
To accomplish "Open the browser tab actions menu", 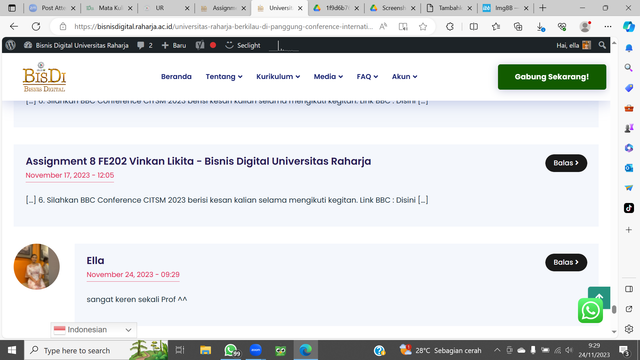I will tap(12, 8).
